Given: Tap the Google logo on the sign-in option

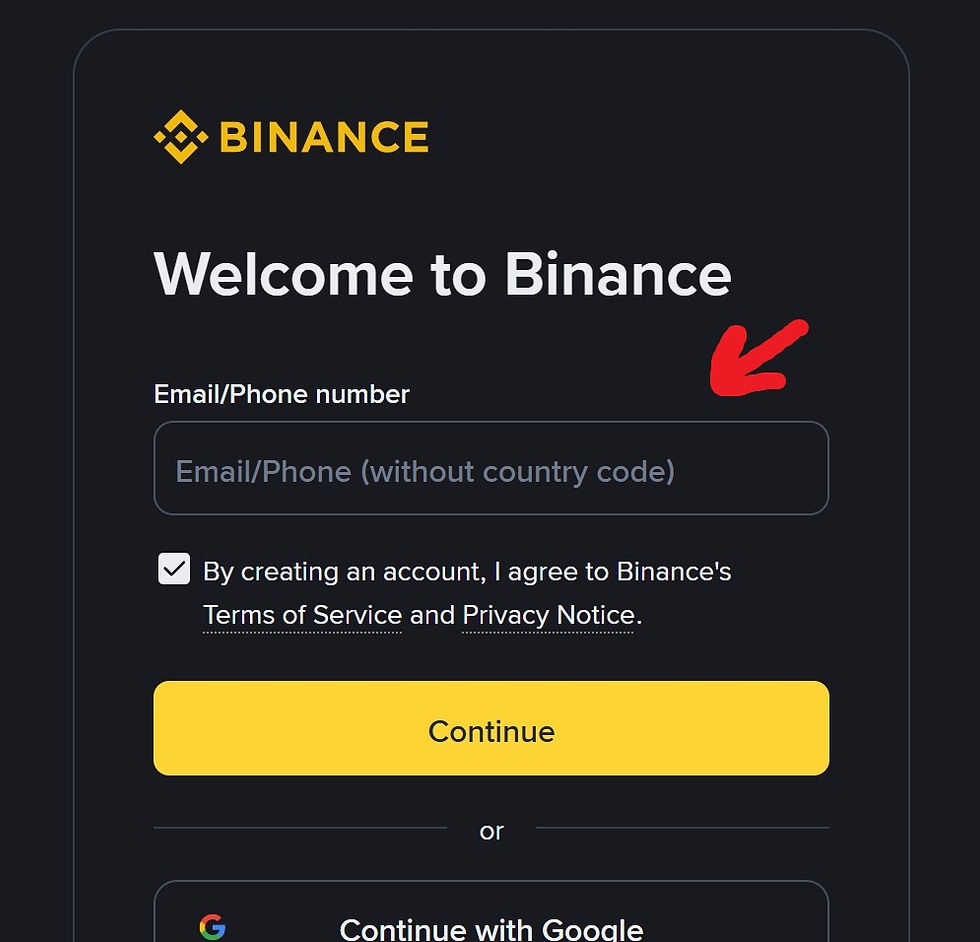Looking at the screenshot, I should point(214,927).
